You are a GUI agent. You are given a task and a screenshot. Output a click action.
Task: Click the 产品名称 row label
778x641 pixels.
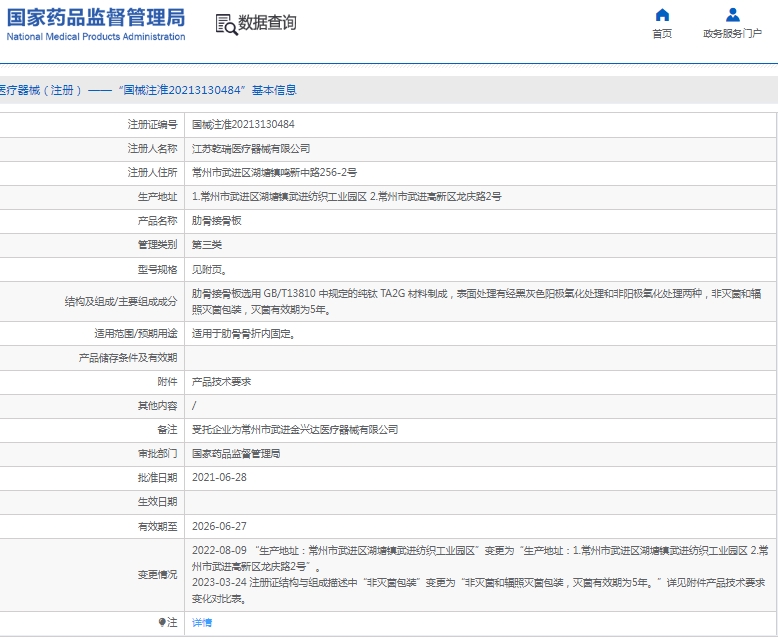coord(157,221)
